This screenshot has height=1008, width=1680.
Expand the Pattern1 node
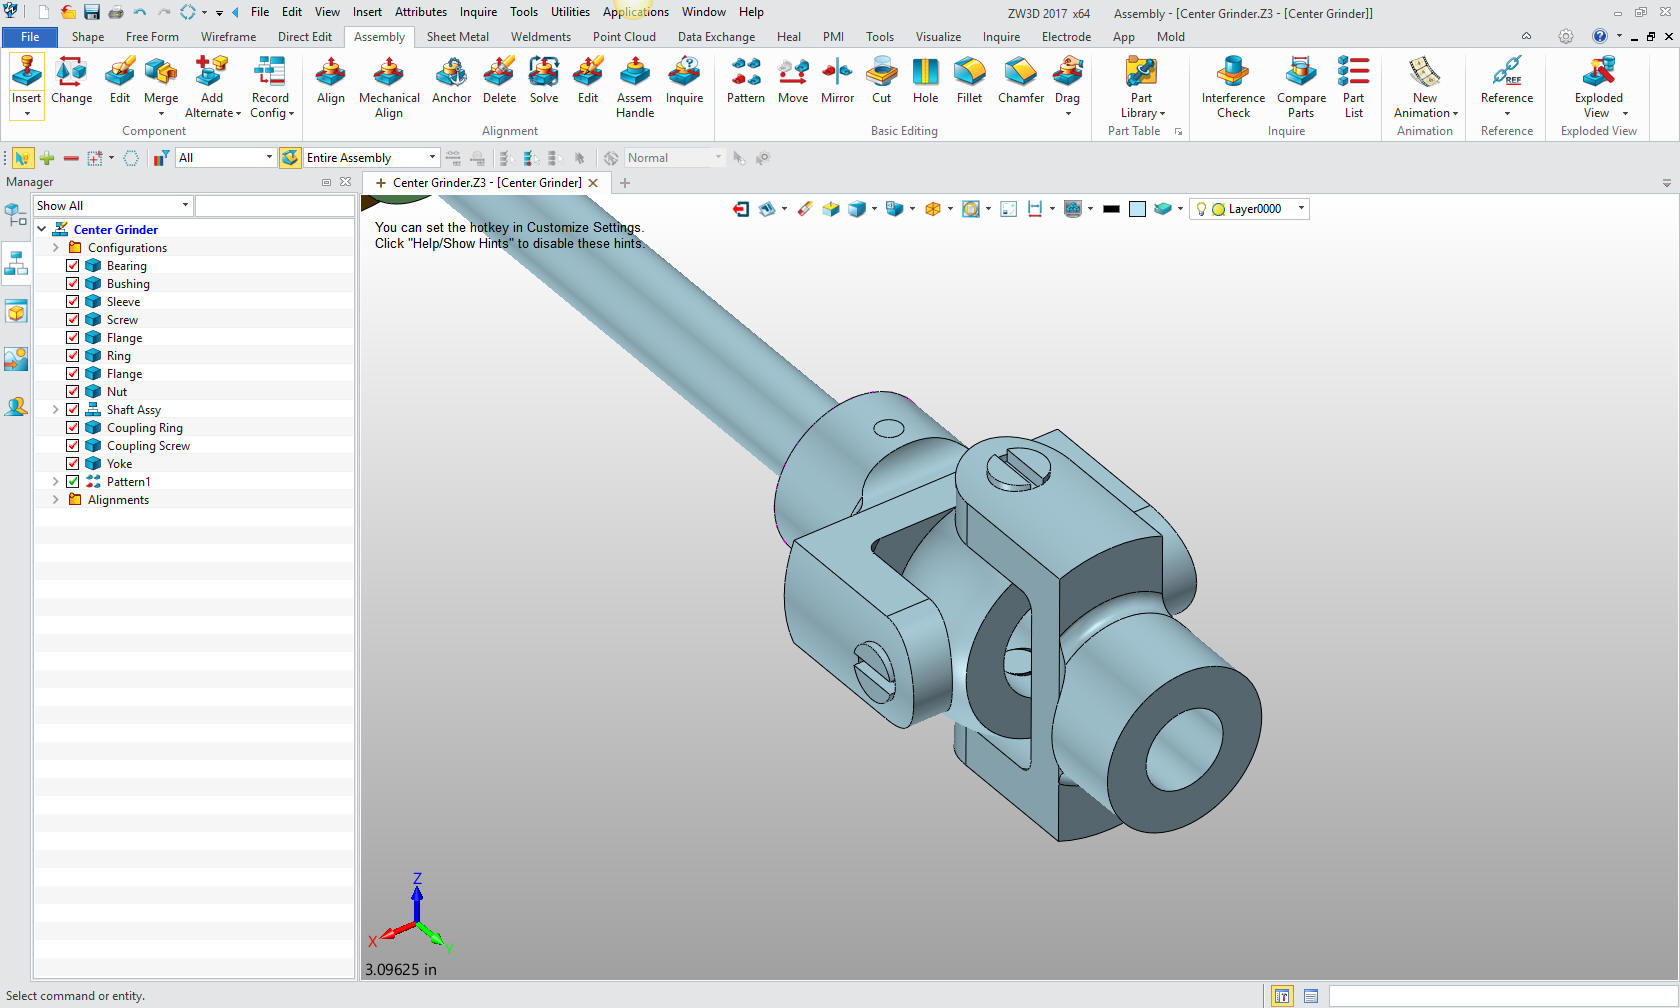[x=56, y=482]
